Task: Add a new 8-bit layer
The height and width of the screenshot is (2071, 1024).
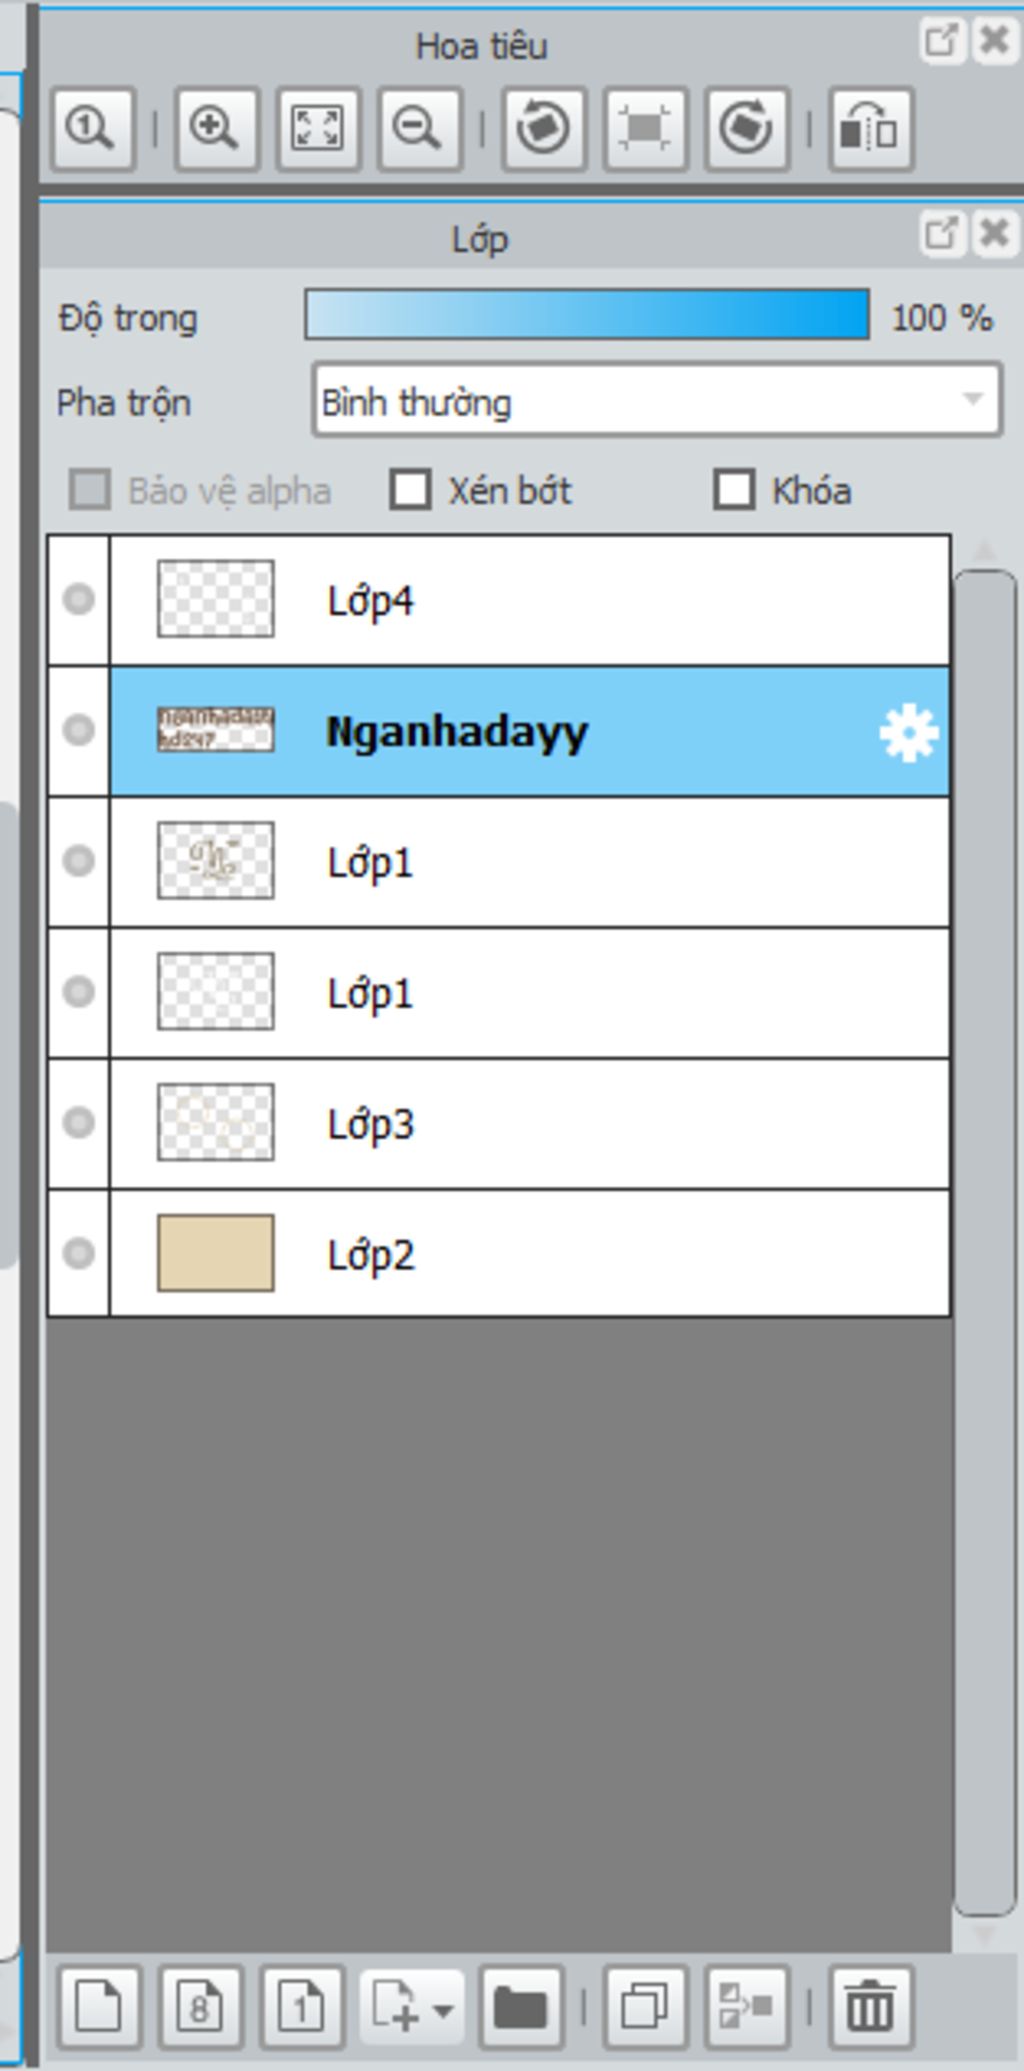Action: (x=200, y=2007)
